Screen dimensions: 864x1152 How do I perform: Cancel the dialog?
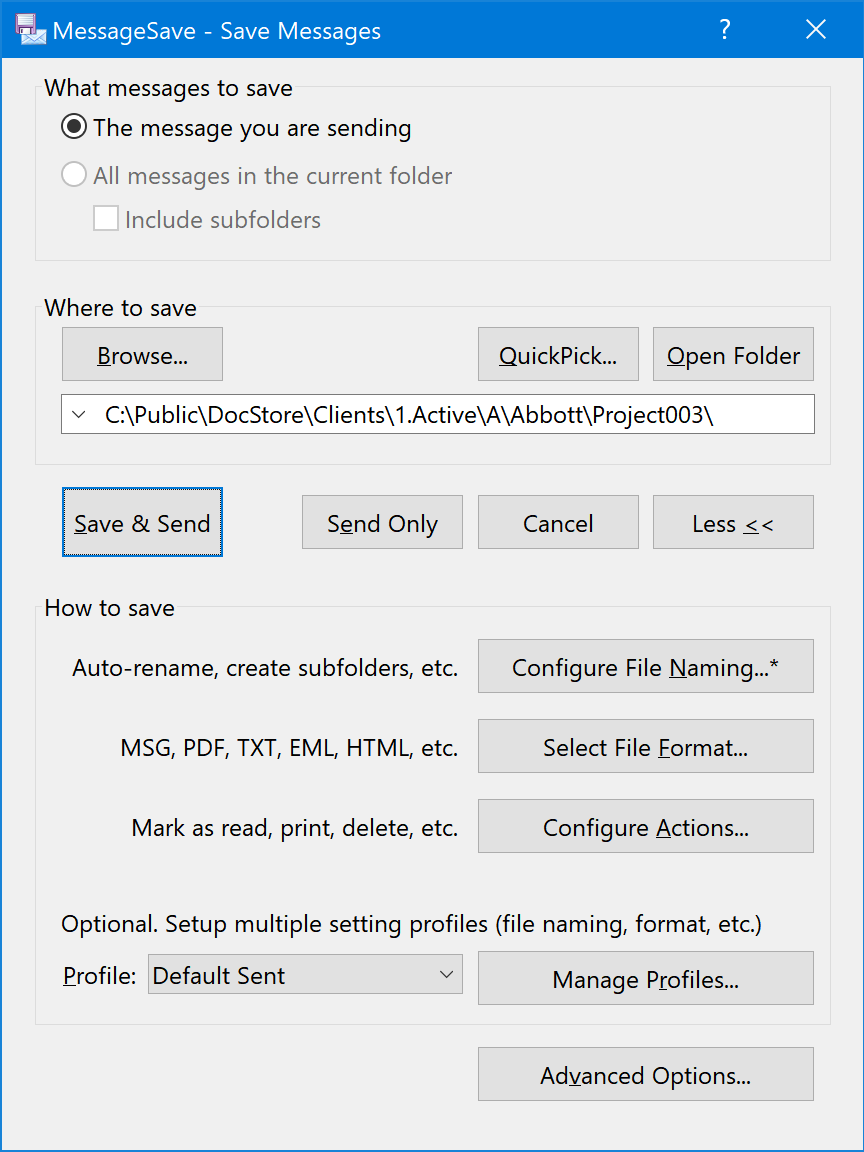click(558, 522)
